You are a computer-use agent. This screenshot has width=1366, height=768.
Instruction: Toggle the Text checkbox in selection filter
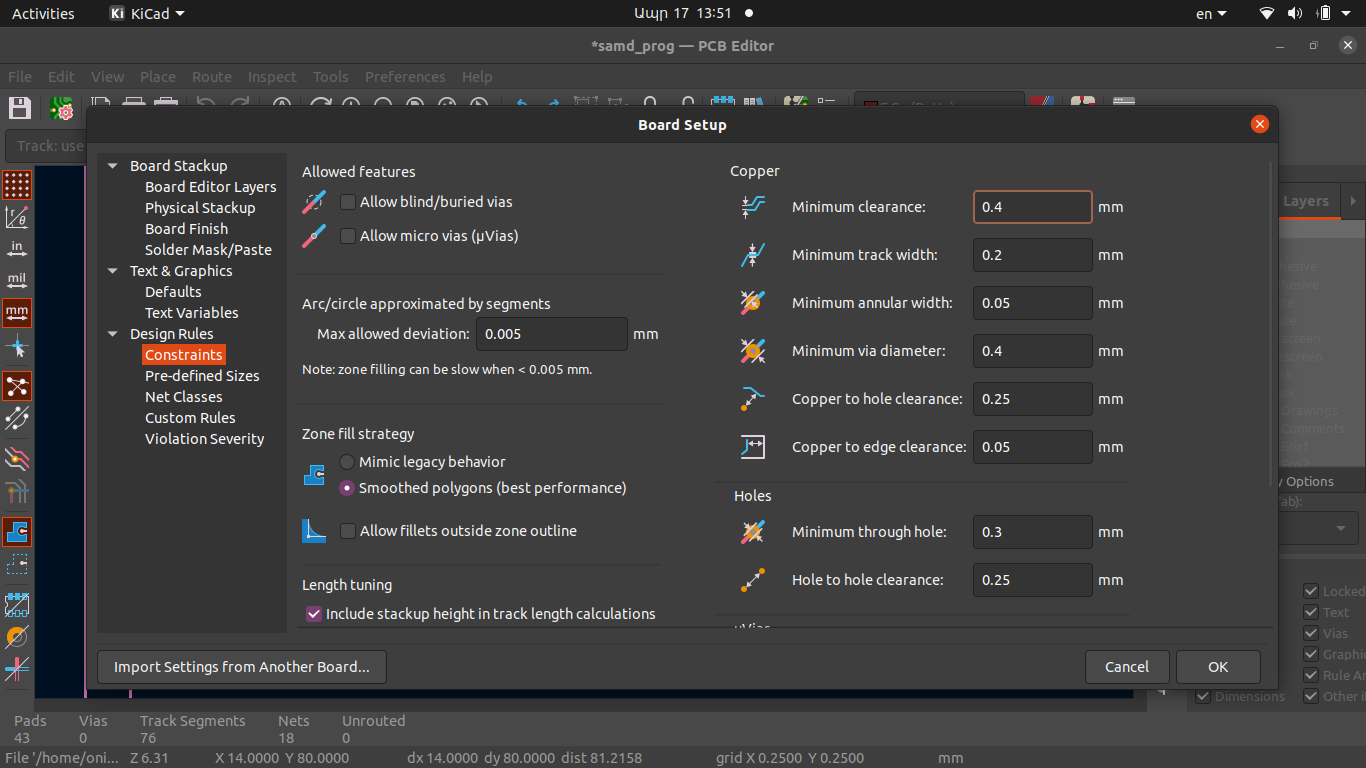click(1311, 612)
